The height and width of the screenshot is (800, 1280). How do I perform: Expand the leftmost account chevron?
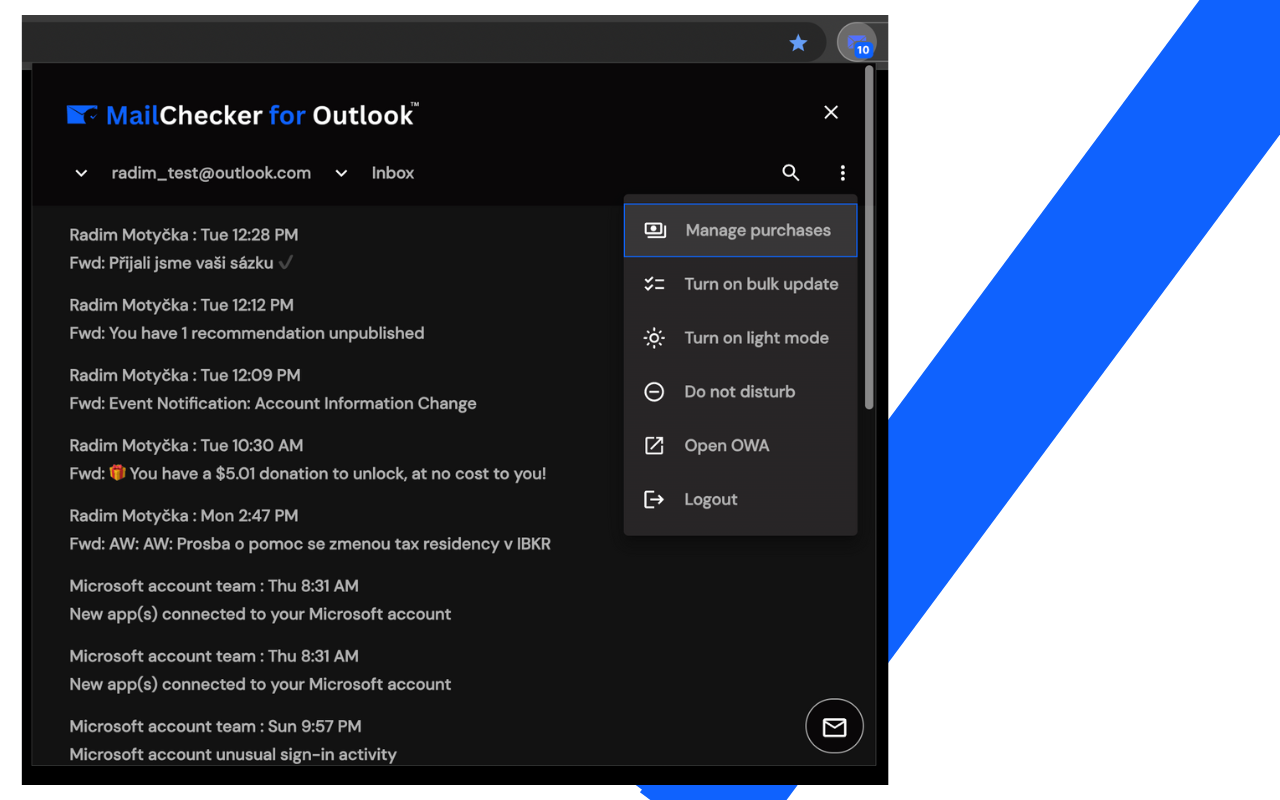(x=80, y=172)
